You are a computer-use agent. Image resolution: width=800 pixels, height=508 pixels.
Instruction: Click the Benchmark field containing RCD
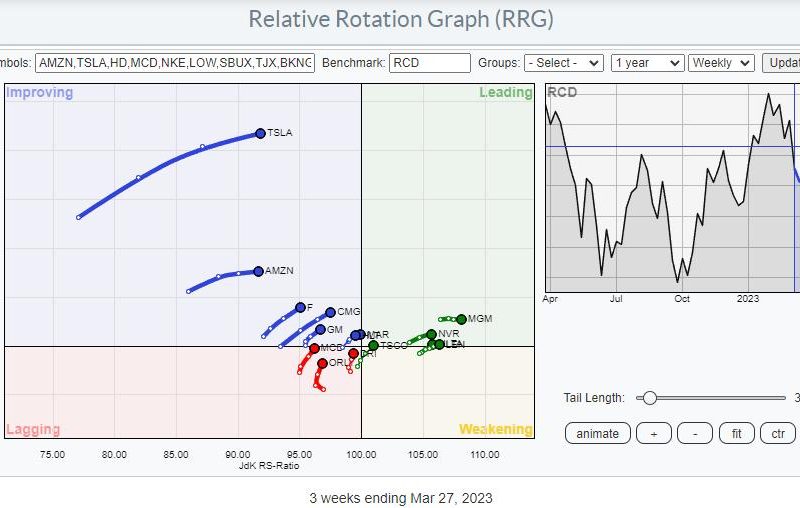pyautogui.click(x=430, y=63)
